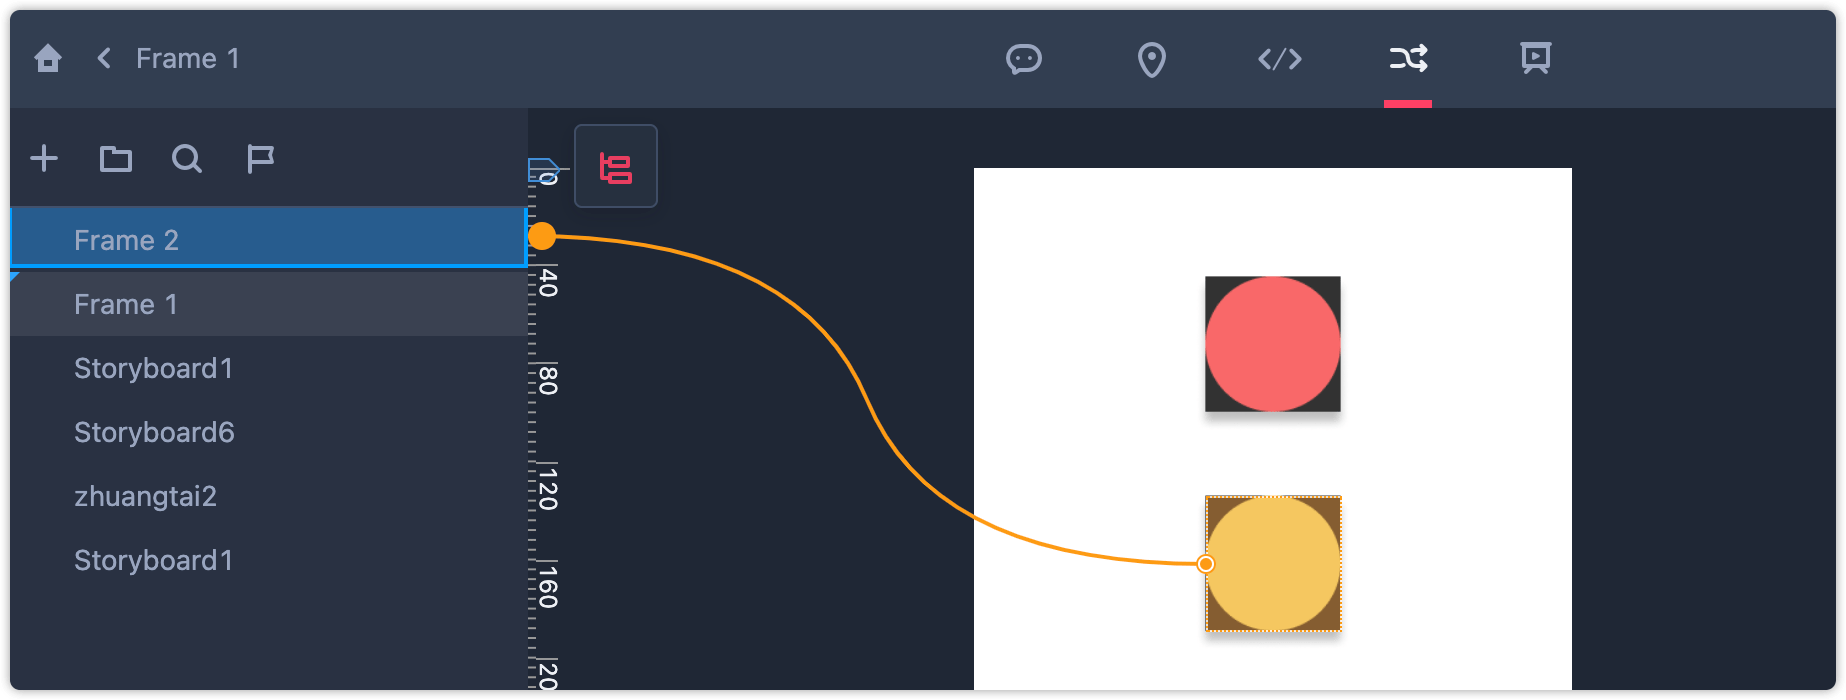This screenshot has width=1846, height=700.
Task: Open the presentation play icon
Action: tap(1536, 58)
